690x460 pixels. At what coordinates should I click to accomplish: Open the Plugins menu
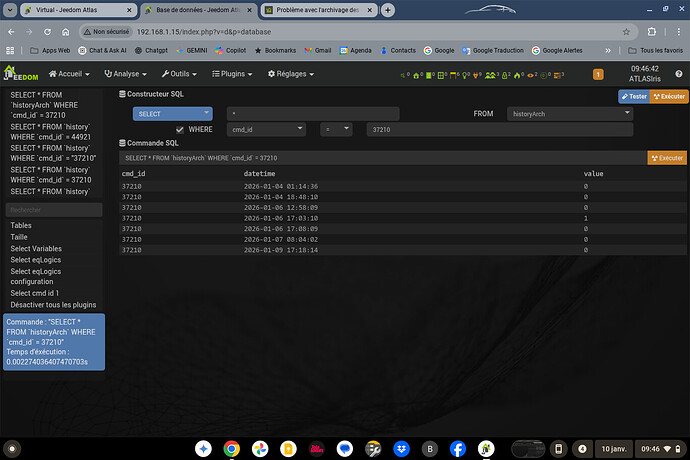[232, 74]
